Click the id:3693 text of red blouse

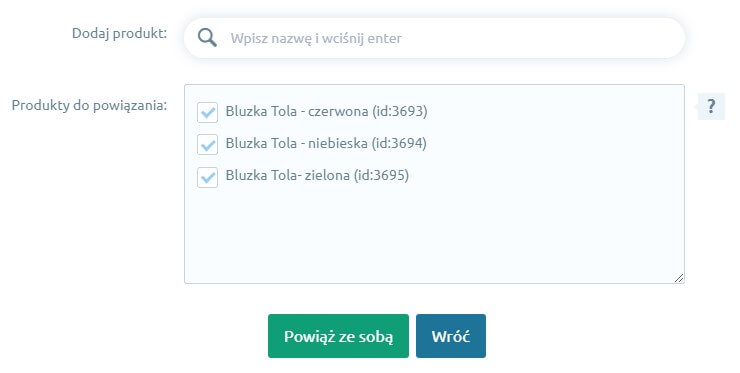400,111
